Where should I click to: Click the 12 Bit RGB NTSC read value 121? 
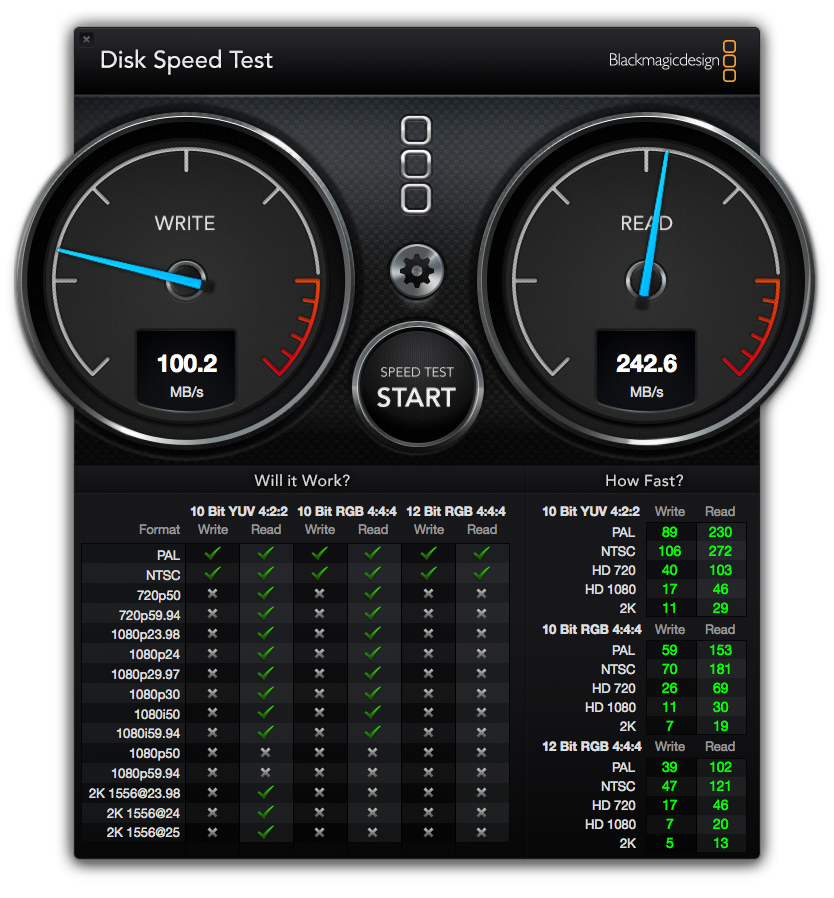720,786
